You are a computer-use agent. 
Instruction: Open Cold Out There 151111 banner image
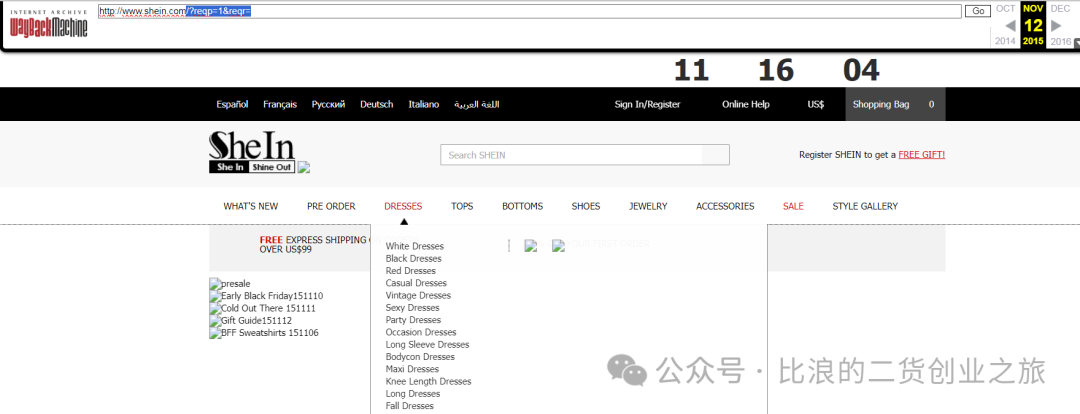[x=262, y=309]
